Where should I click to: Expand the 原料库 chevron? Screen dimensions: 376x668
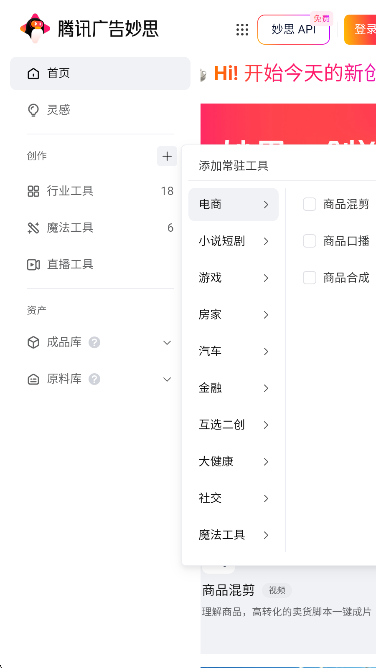tap(167, 379)
